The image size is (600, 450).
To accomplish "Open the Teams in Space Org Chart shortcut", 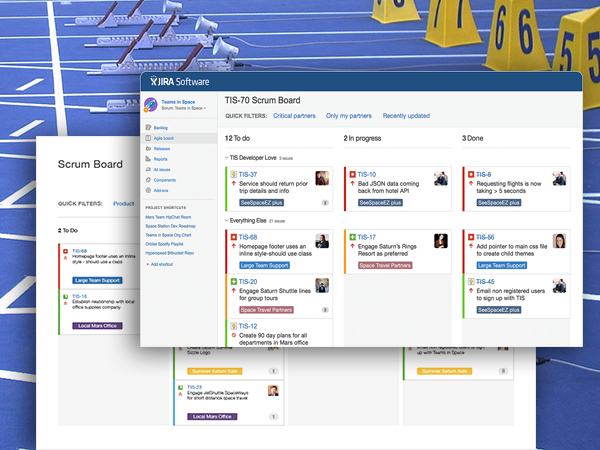I will click(x=168, y=235).
